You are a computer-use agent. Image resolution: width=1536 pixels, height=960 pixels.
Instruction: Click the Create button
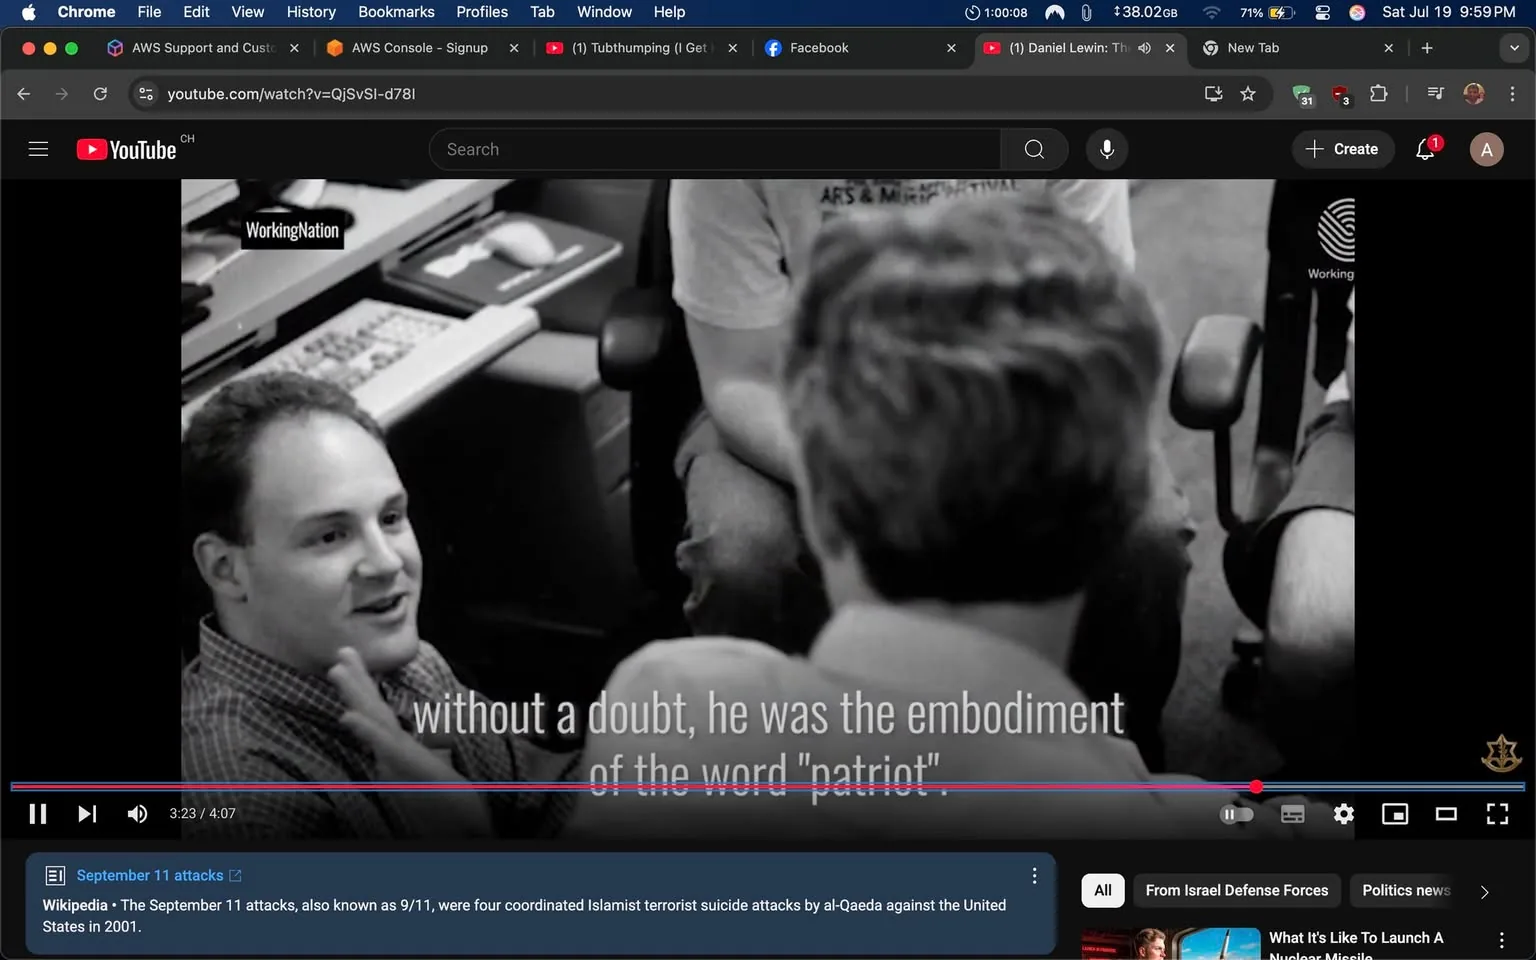click(x=1342, y=149)
